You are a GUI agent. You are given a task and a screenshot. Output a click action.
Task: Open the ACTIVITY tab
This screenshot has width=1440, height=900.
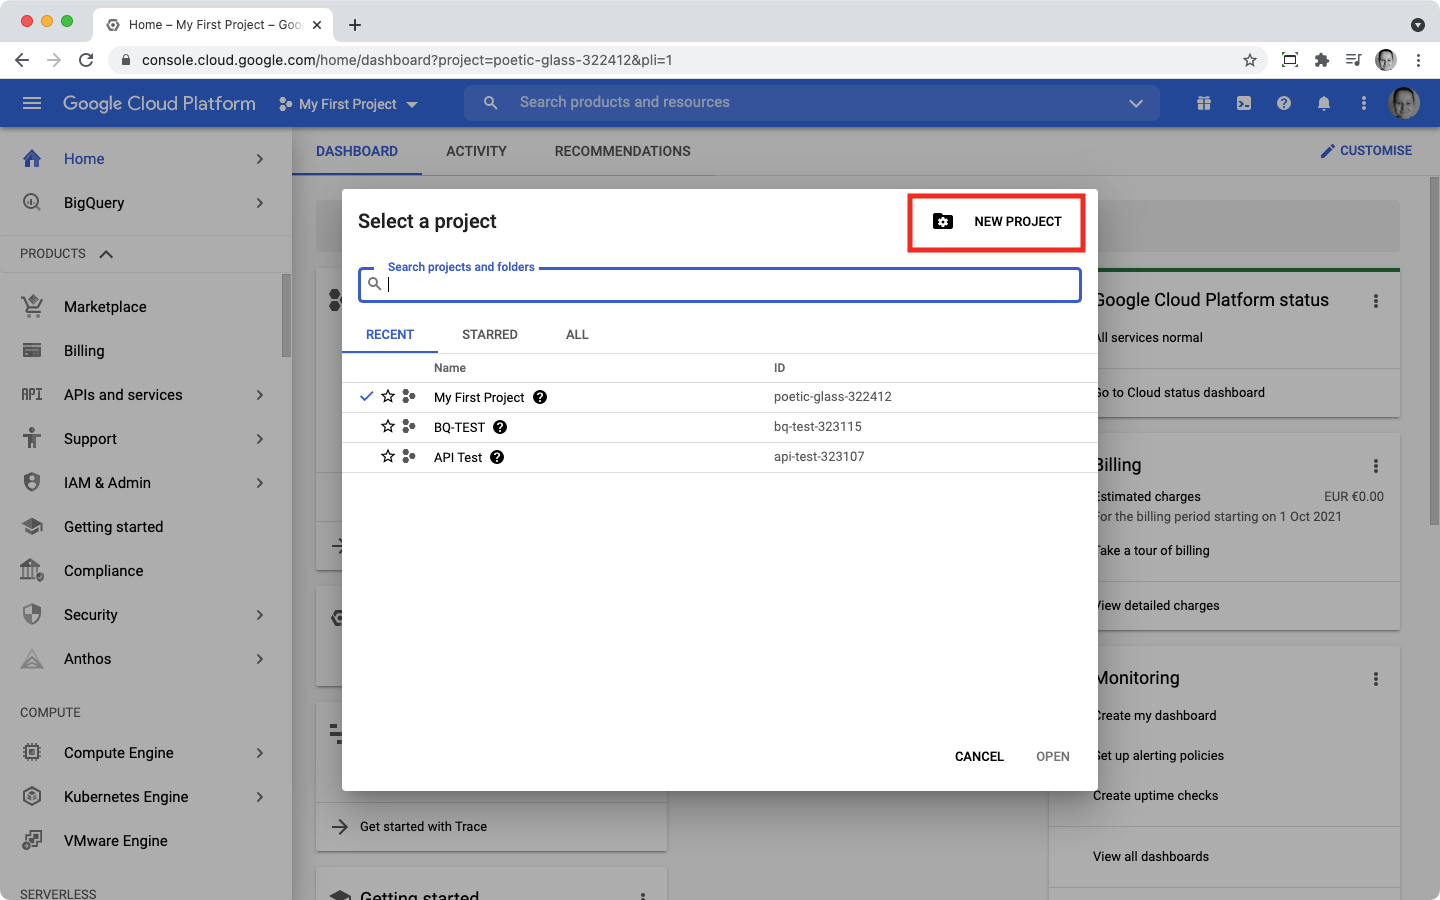tap(476, 151)
